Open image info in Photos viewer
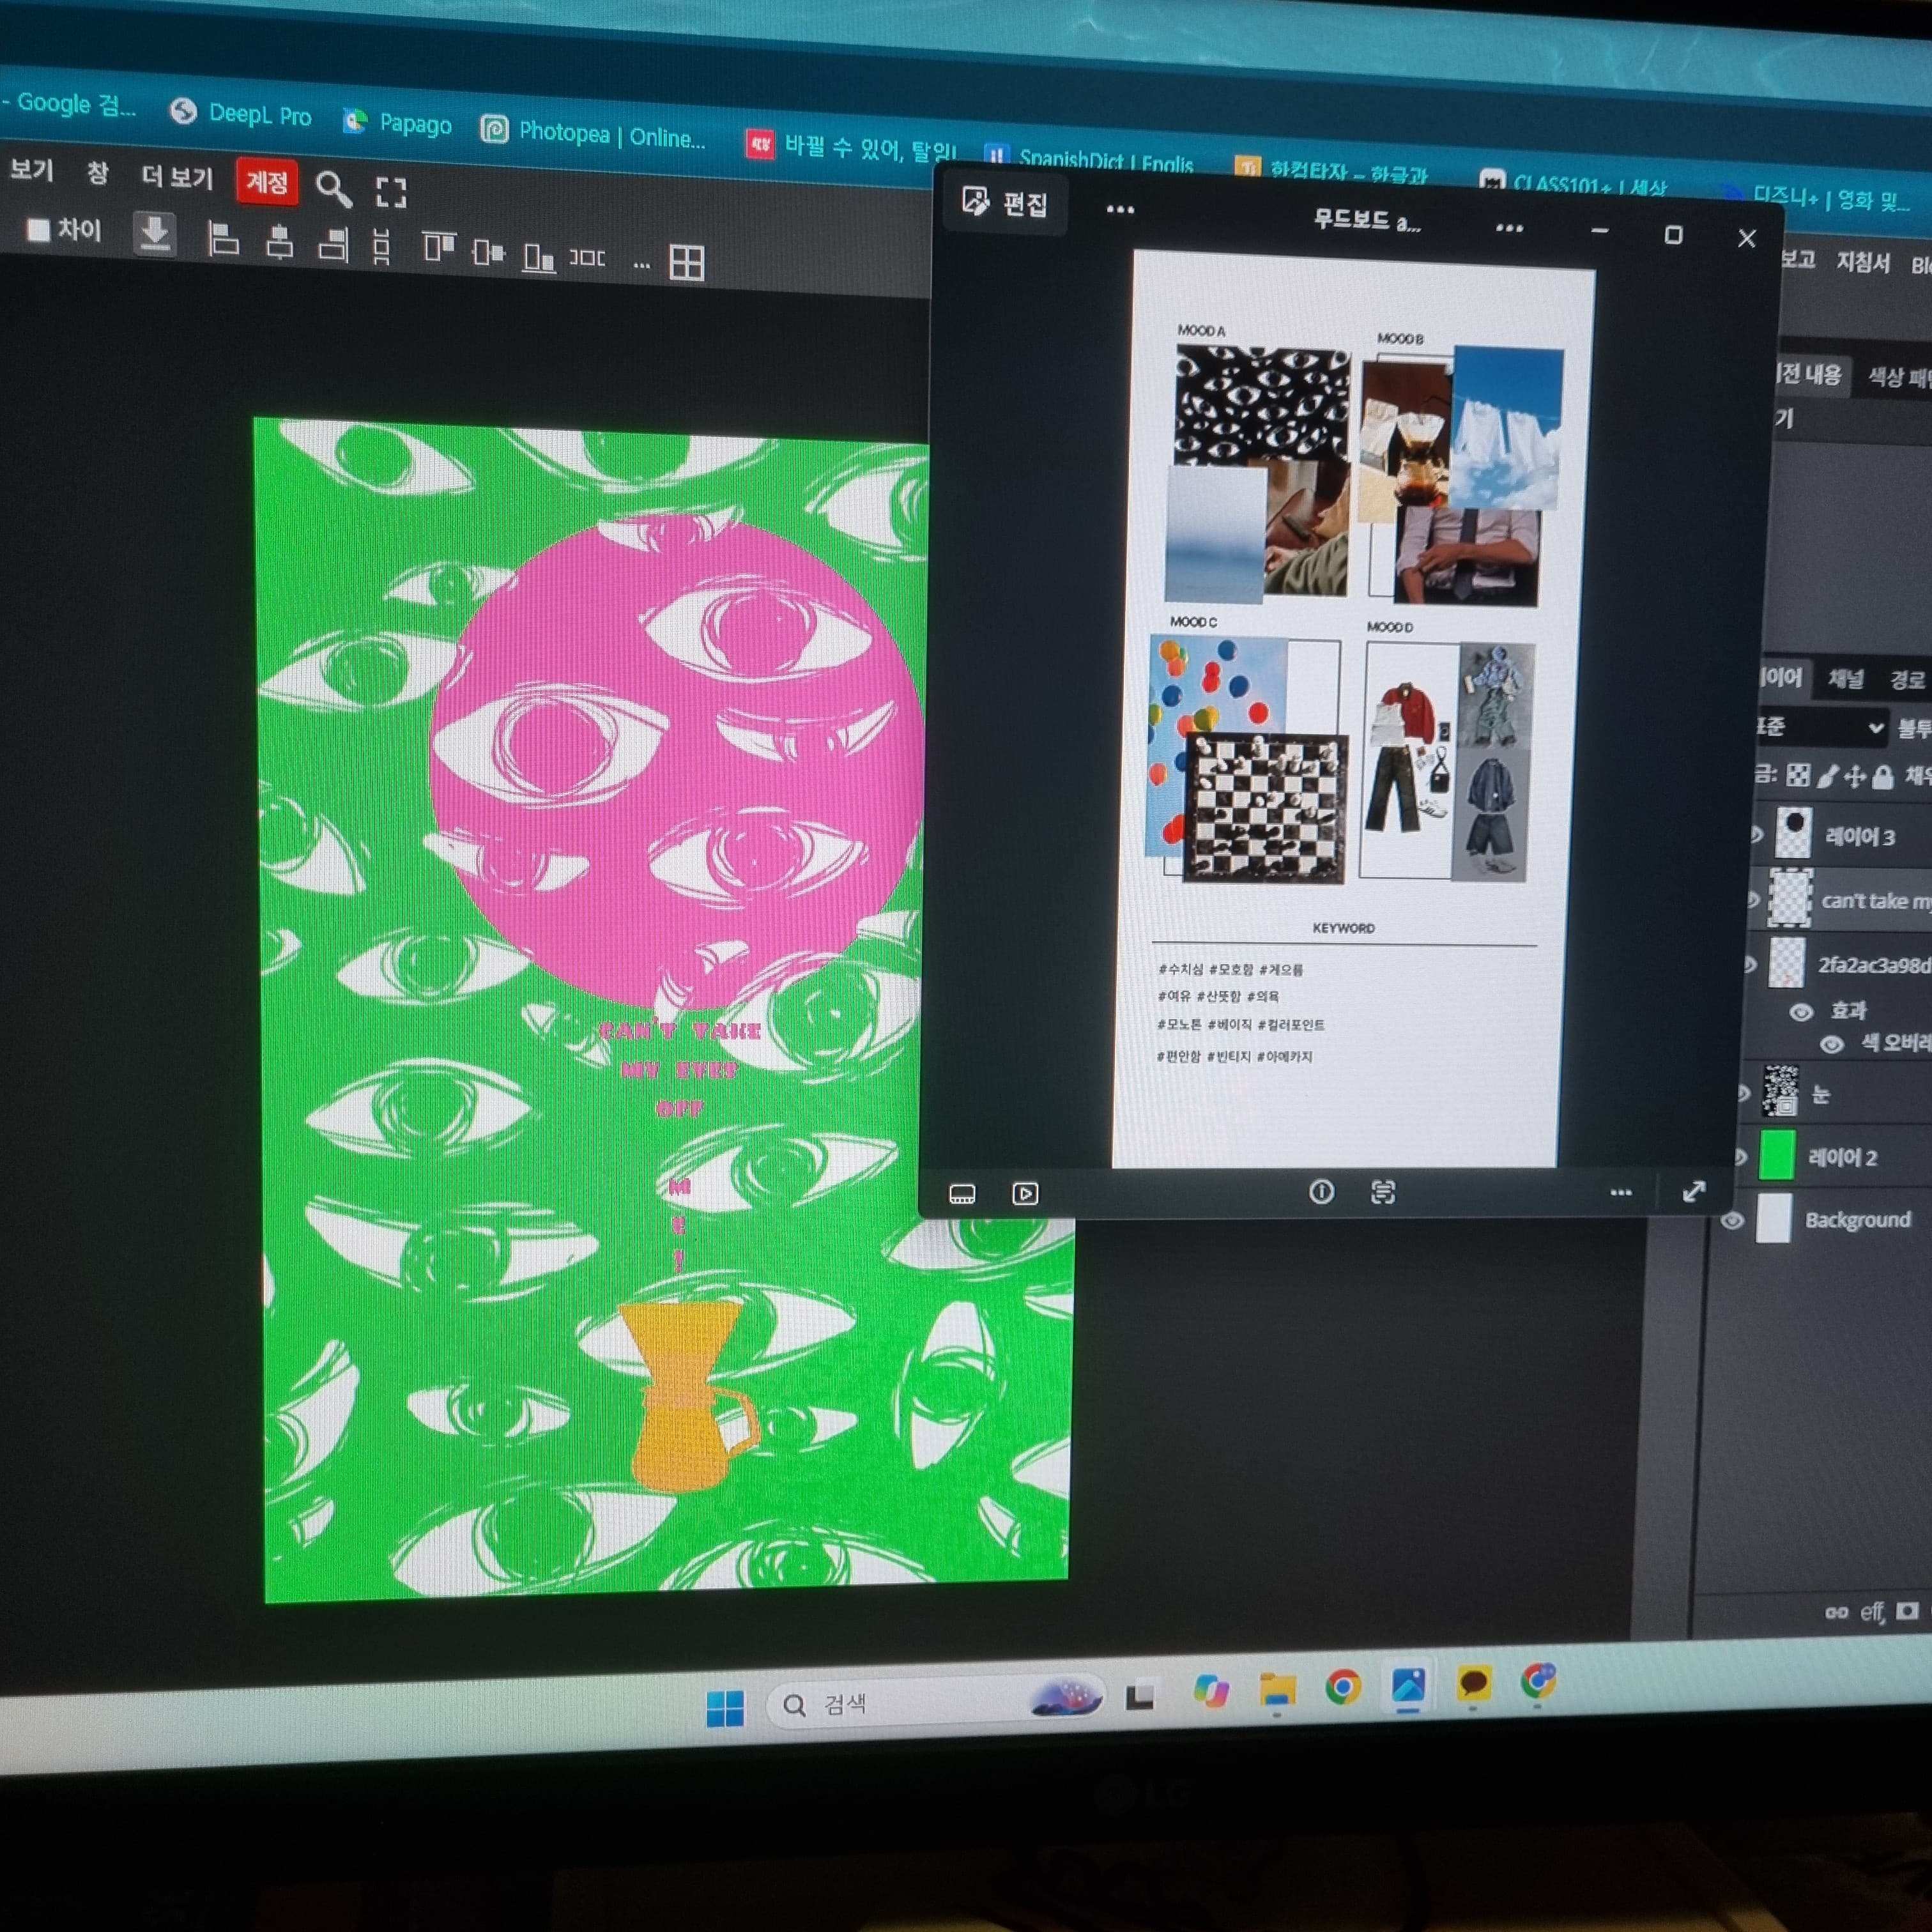The height and width of the screenshot is (1932, 1932). click(x=1321, y=1191)
